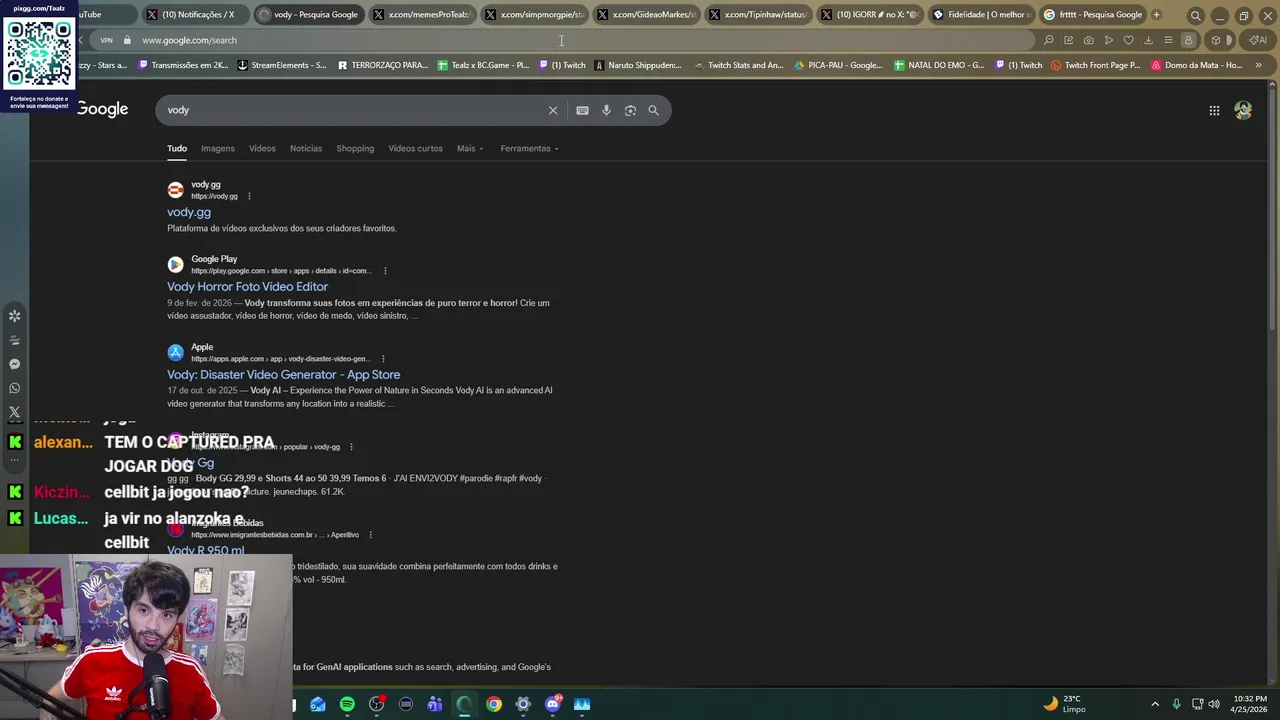Open Naruto Shippuden bookmark
The image size is (1280, 720).
[638, 65]
